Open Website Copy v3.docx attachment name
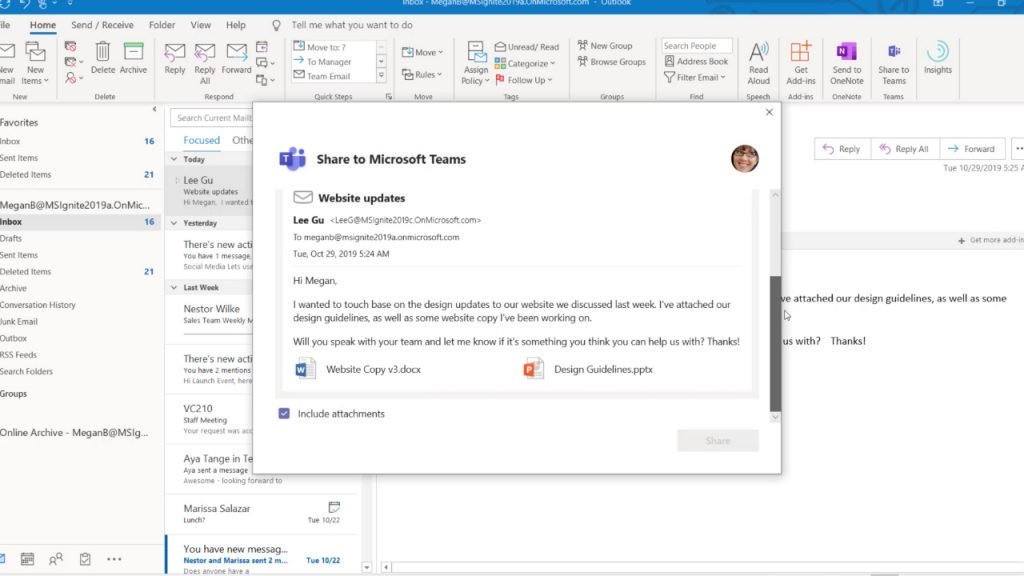1024x576 pixels. pyautogui.click(x=374, y=369)
